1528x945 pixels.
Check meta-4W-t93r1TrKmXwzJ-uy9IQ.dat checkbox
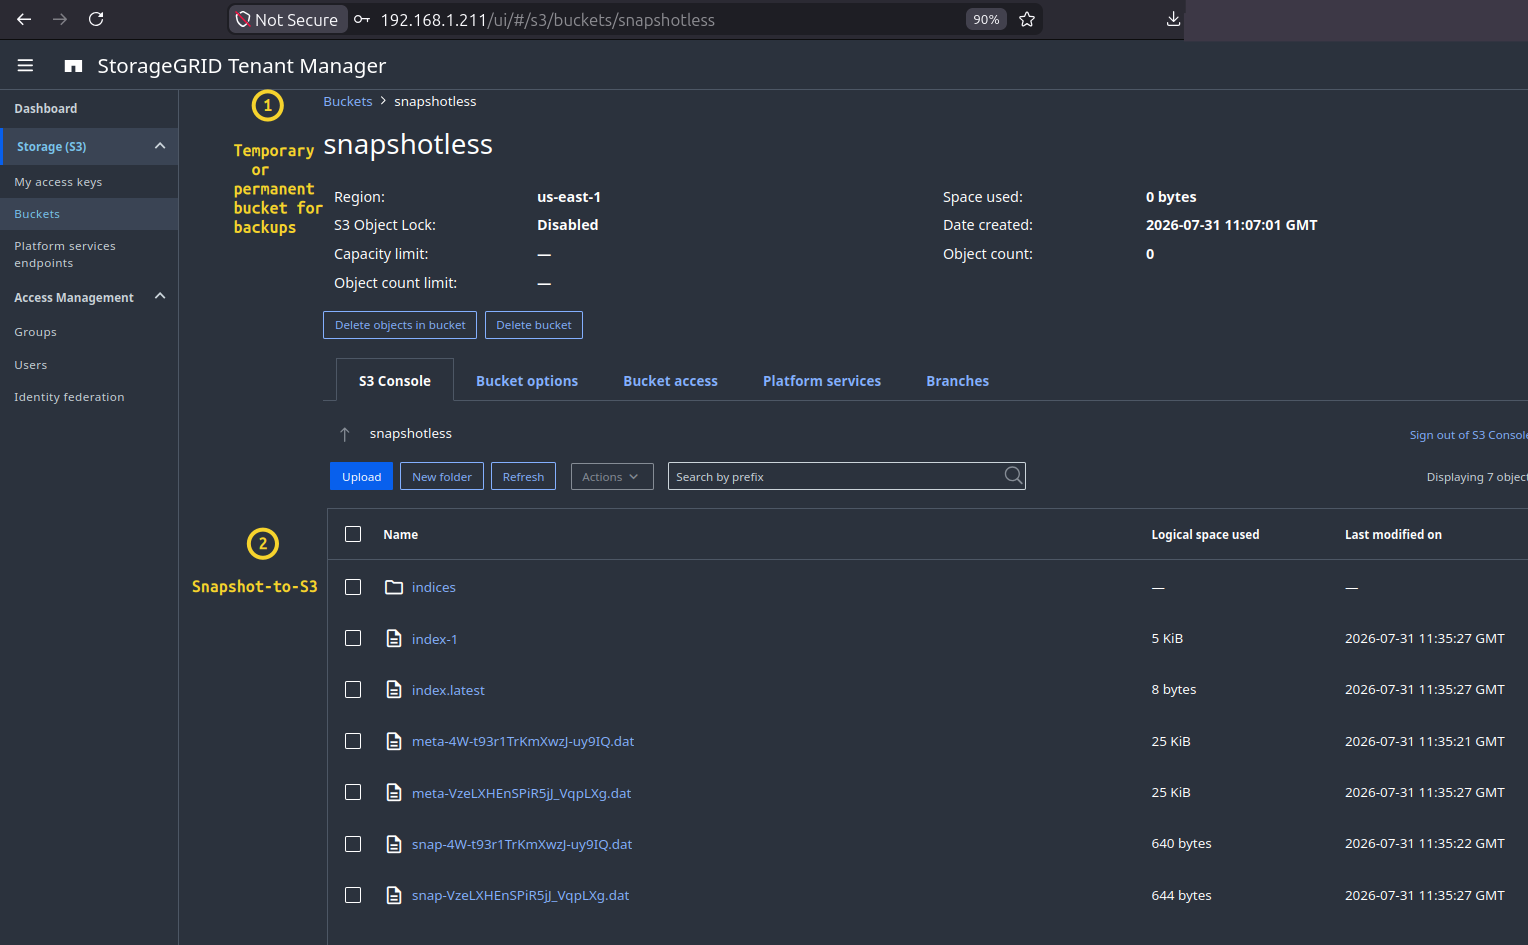(x=353, y=741)
